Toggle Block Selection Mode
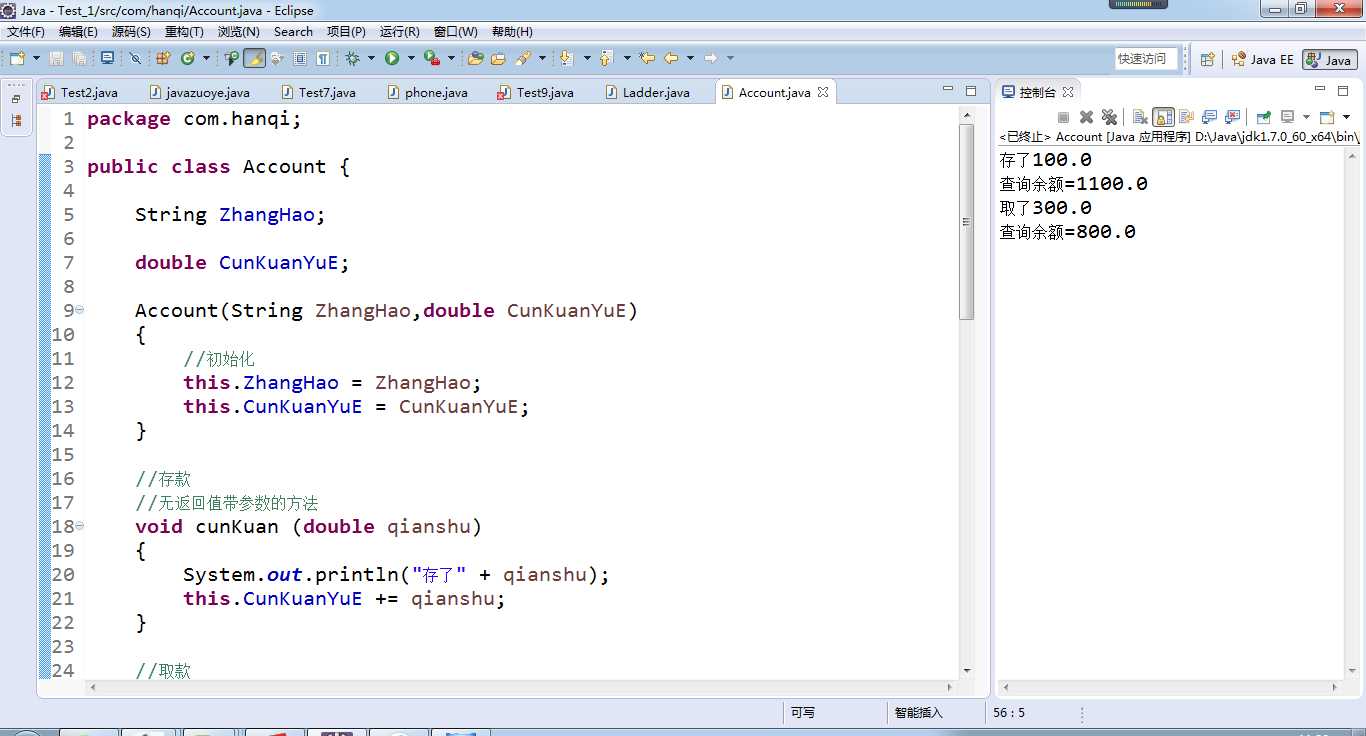1366x736 pixels. pyautogui.click(x=300, y=58)
